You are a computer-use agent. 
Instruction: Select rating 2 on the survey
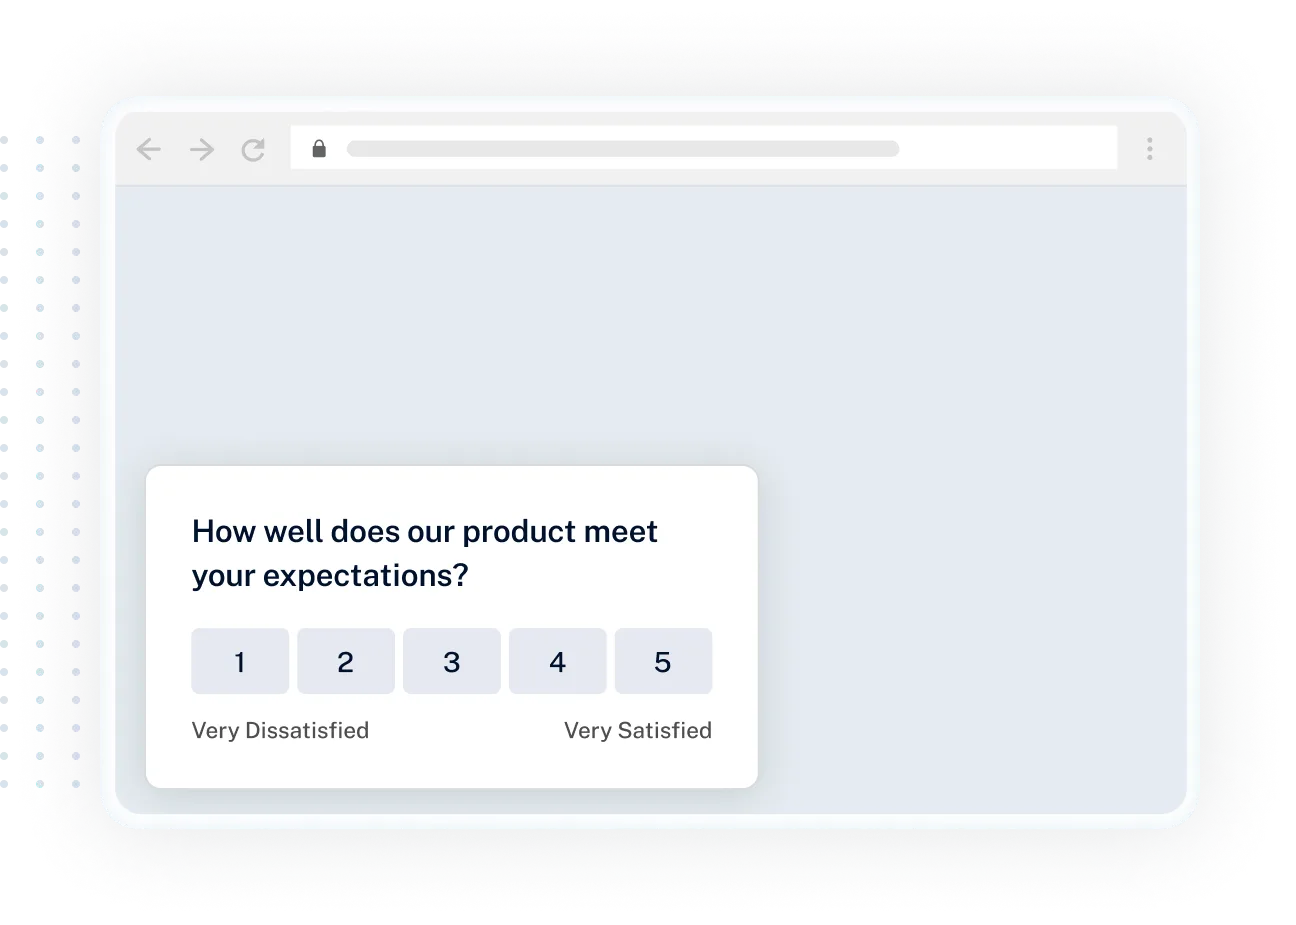[x=346, y=661]
